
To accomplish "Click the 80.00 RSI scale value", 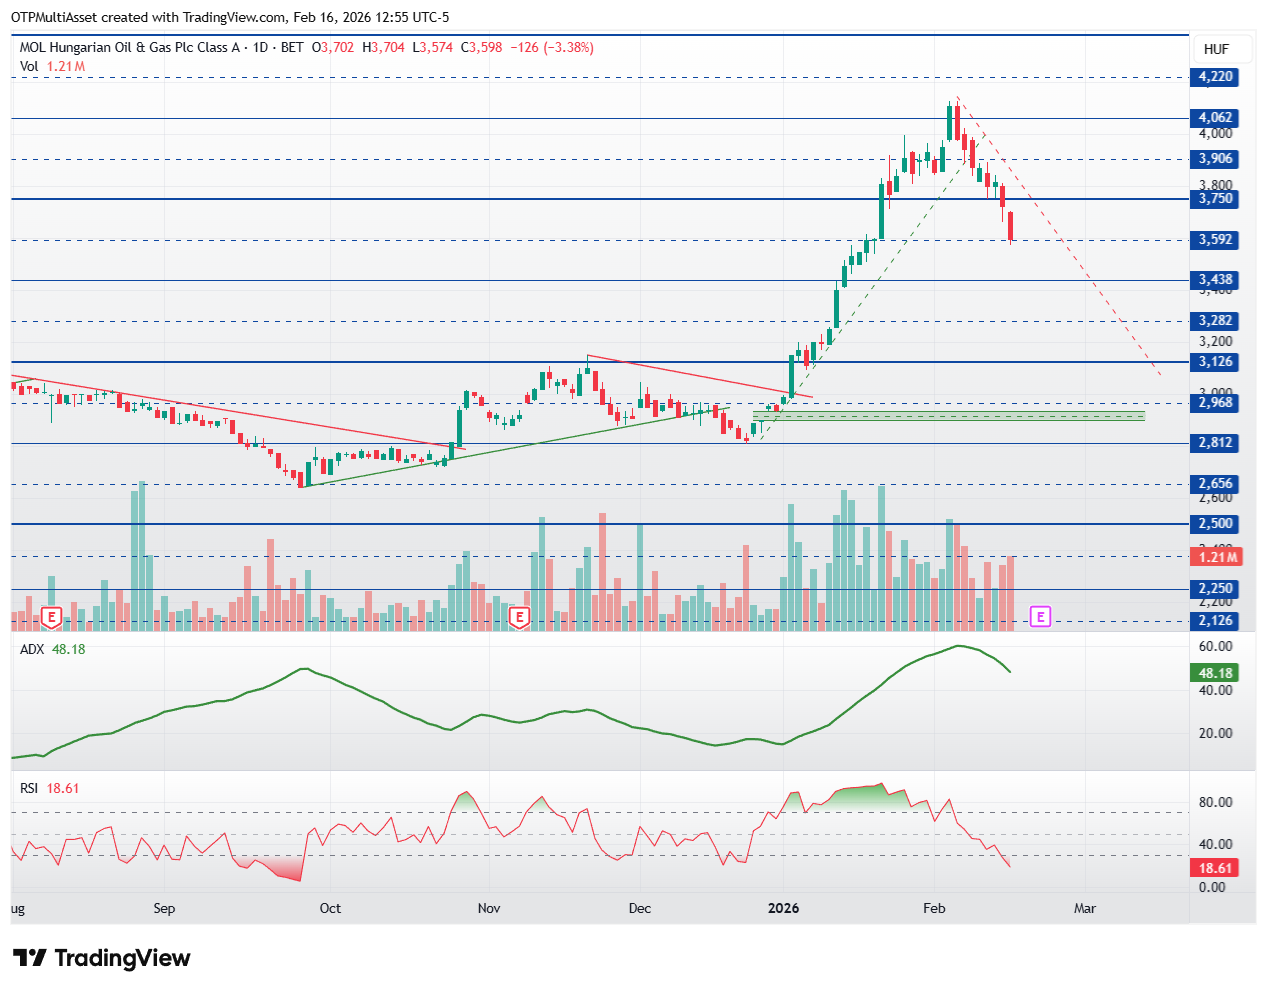I will pos(1216,802).
